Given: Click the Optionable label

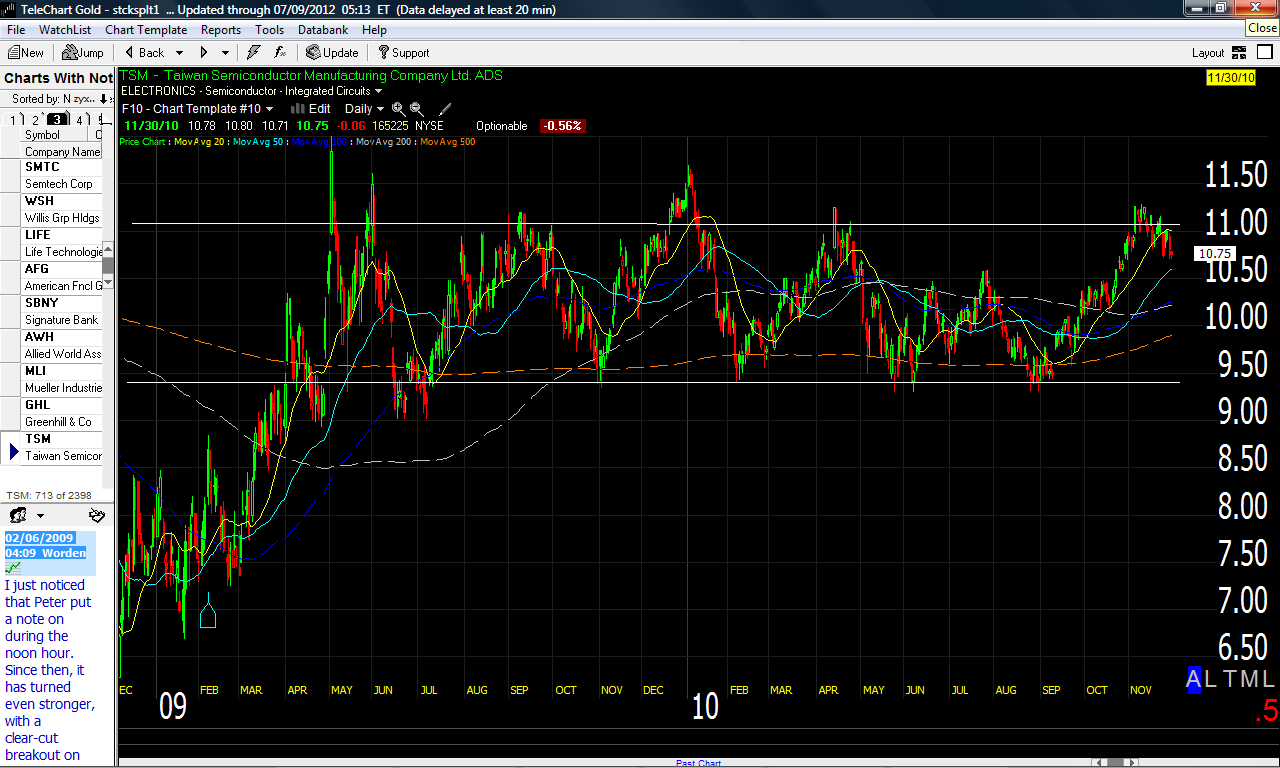Looking at the screenshot, I should tap(502, 126).
